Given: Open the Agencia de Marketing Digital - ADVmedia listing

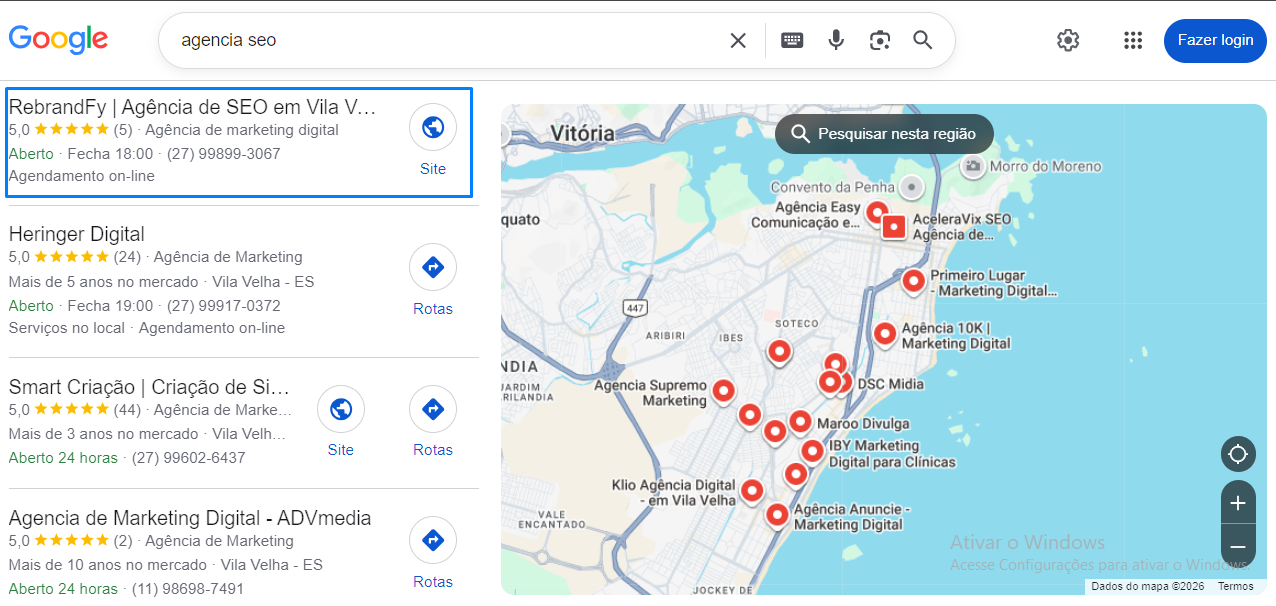Looking at the screenshot, I should click(190, 518).
